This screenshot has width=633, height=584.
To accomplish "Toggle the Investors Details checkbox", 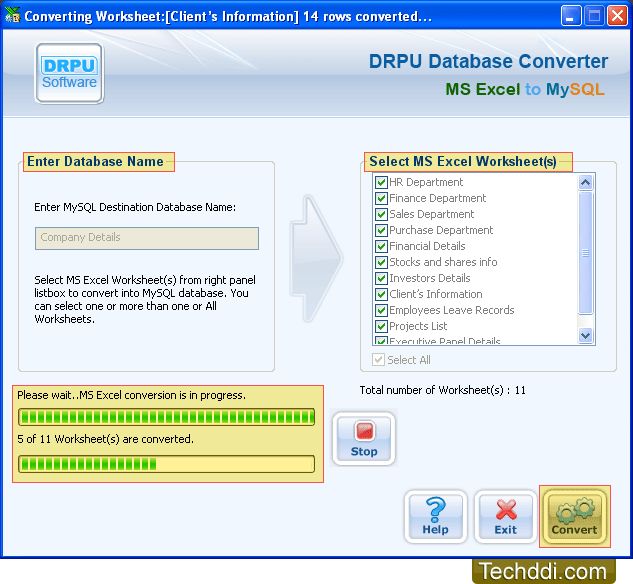I will tap(381, 278).
